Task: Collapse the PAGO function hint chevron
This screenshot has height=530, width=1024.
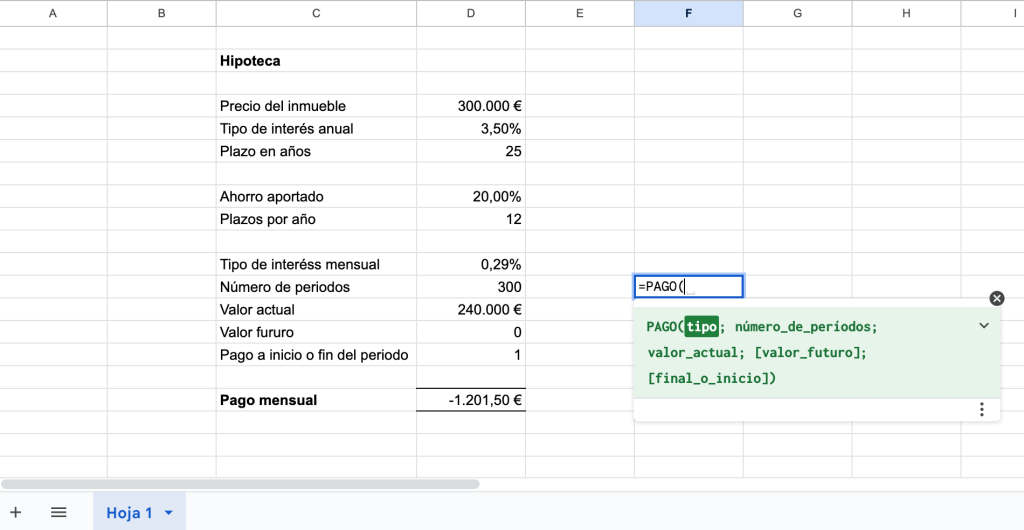Action: click(x=984, y=326)
